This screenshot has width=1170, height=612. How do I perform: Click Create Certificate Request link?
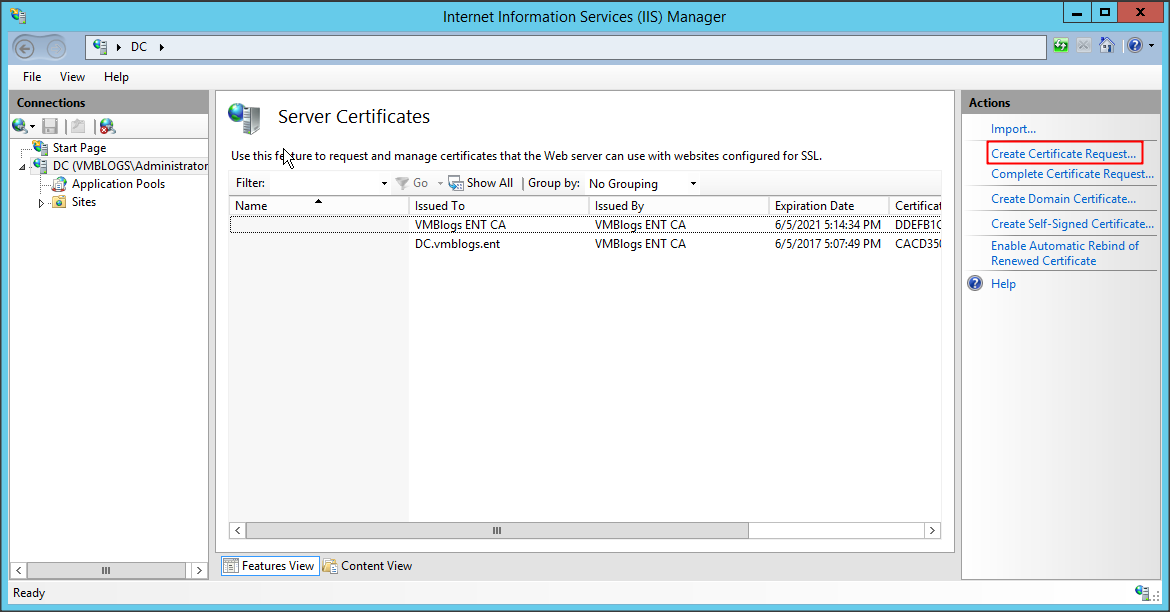click(1063, 154)
